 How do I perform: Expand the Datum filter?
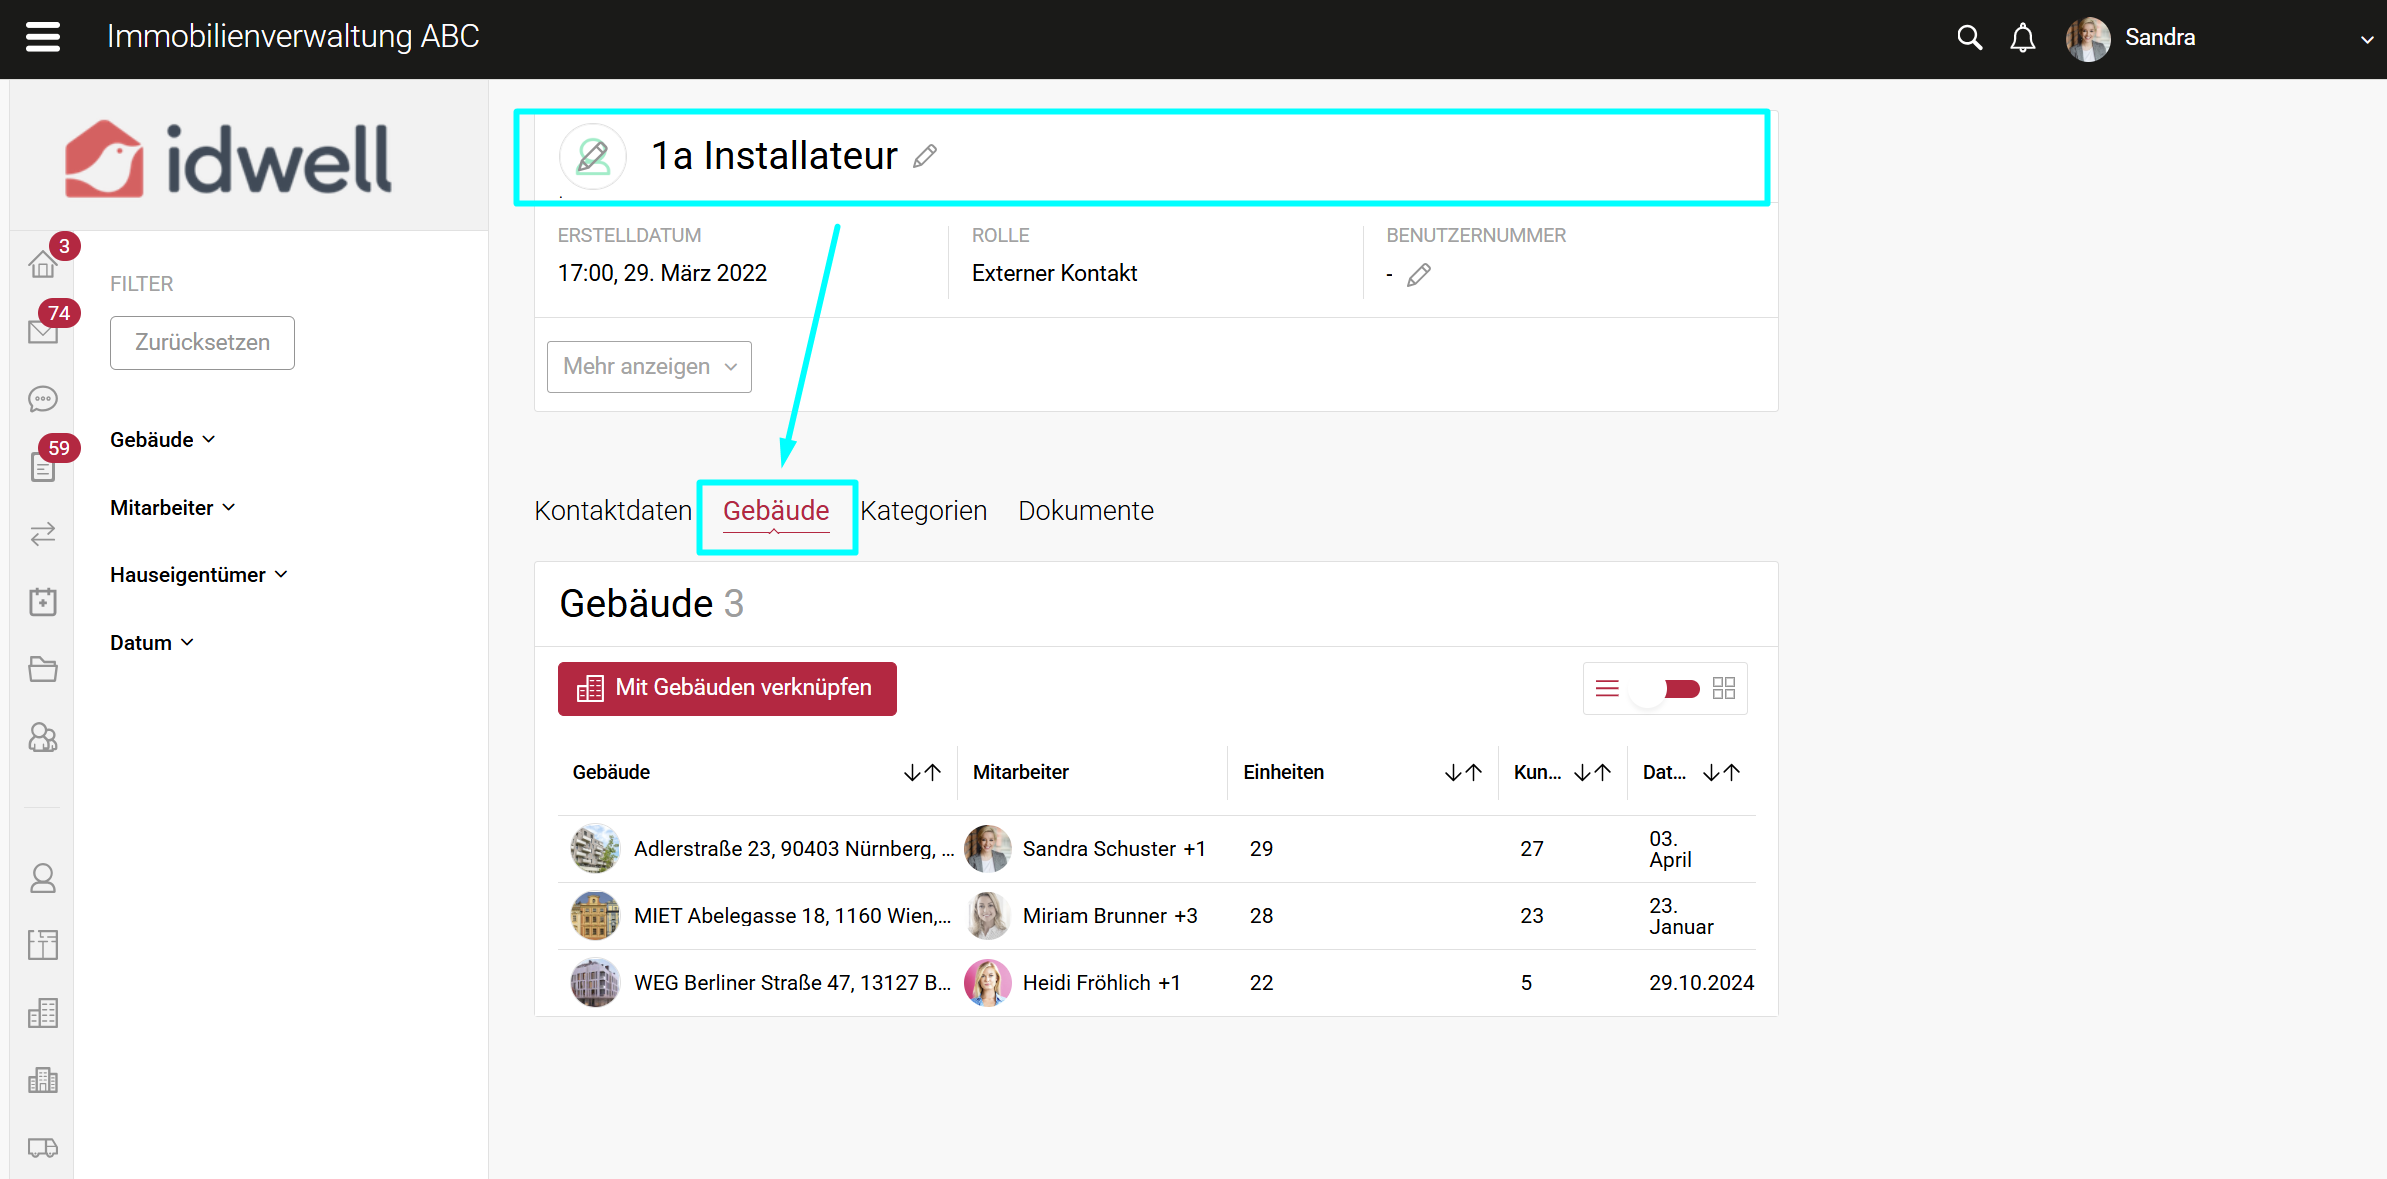pyautogui.click(x=151, y=643)
